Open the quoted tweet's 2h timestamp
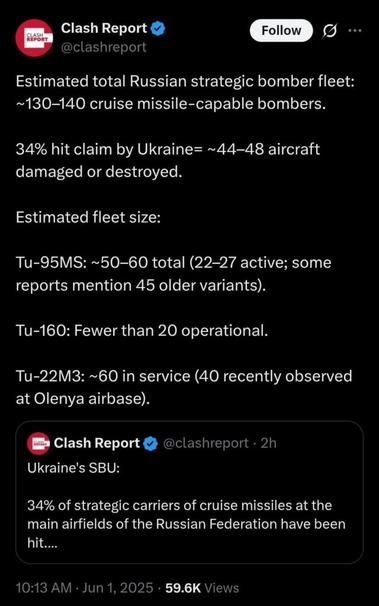Screen dimensions: 379x606 tap(269, 443)
